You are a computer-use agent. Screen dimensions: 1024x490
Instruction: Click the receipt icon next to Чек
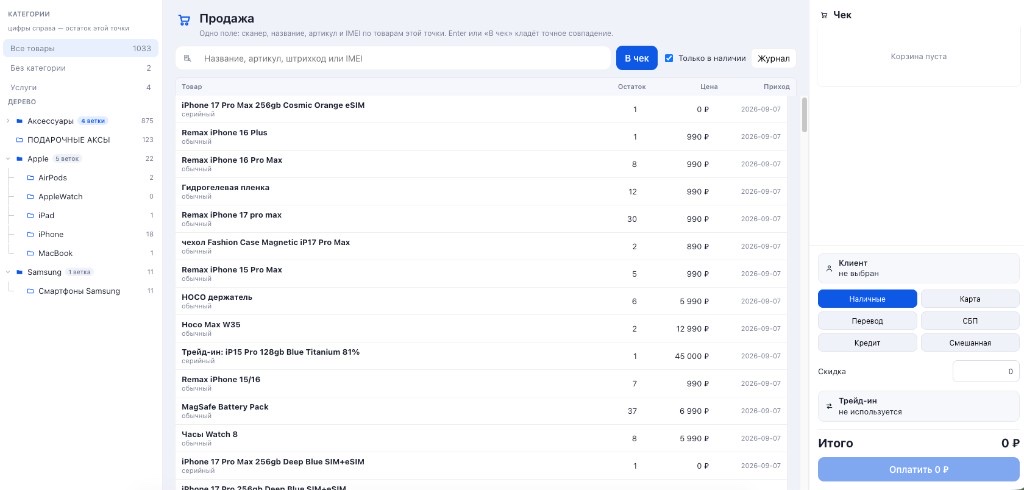824,15
